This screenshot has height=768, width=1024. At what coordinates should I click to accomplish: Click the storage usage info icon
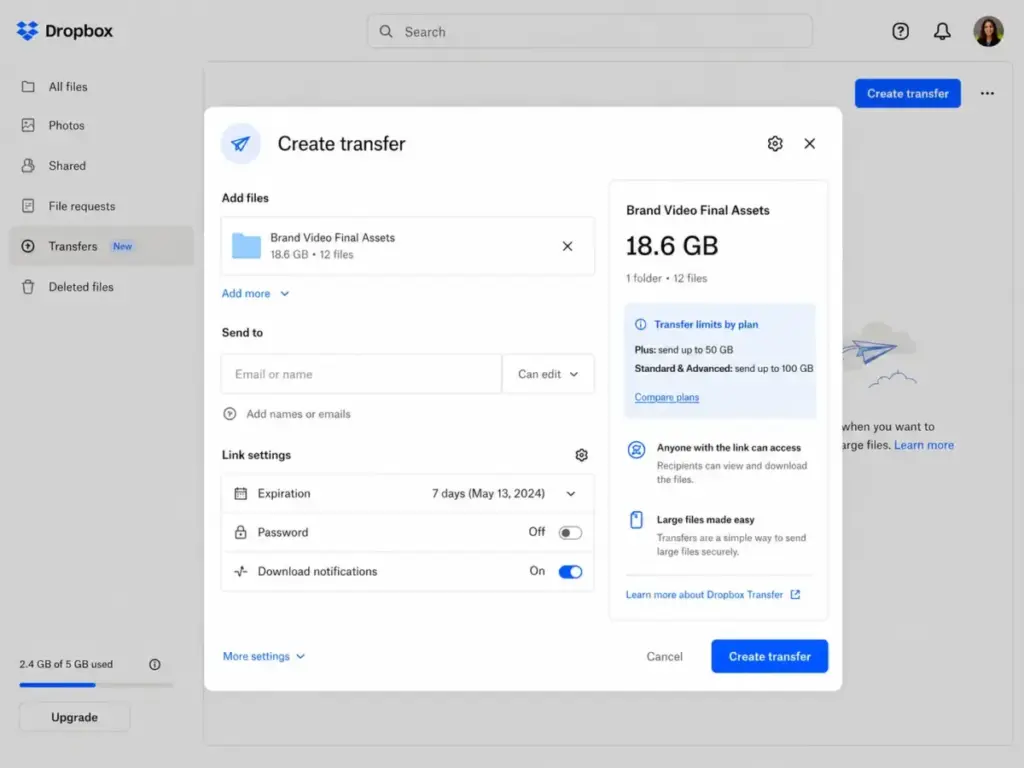154,664
